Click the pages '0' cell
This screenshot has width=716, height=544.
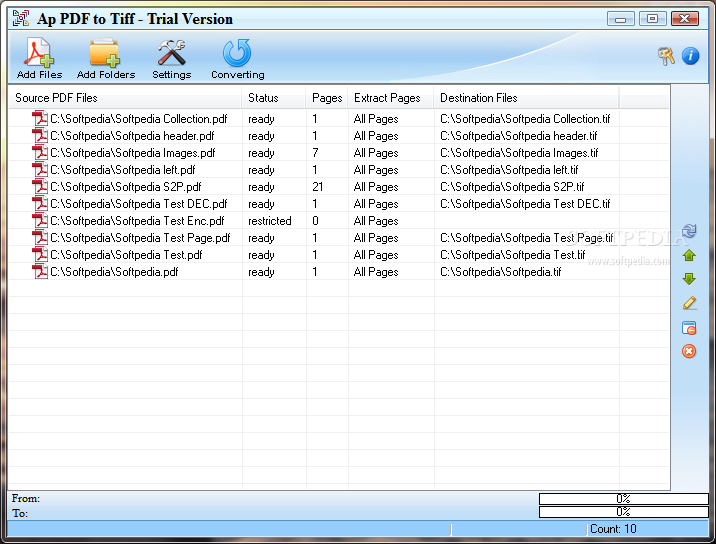[x=315, y=221]
